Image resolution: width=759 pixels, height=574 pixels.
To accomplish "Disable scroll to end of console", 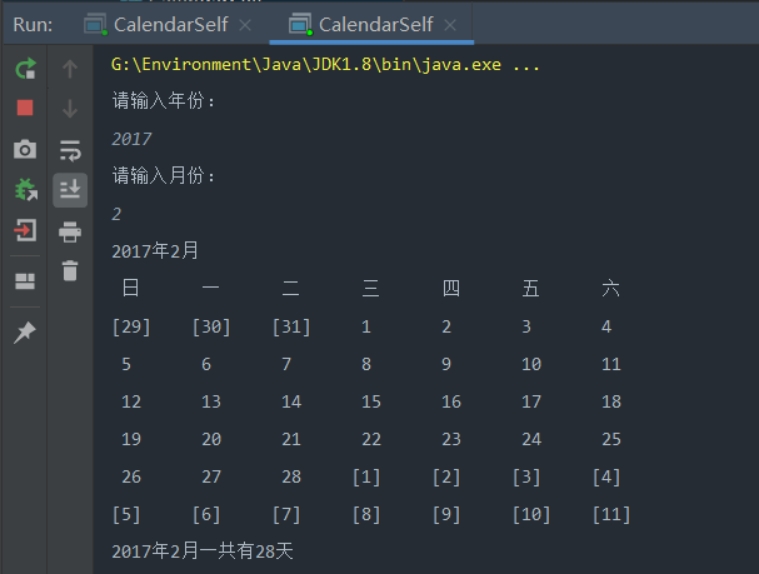I will (69, 190).
